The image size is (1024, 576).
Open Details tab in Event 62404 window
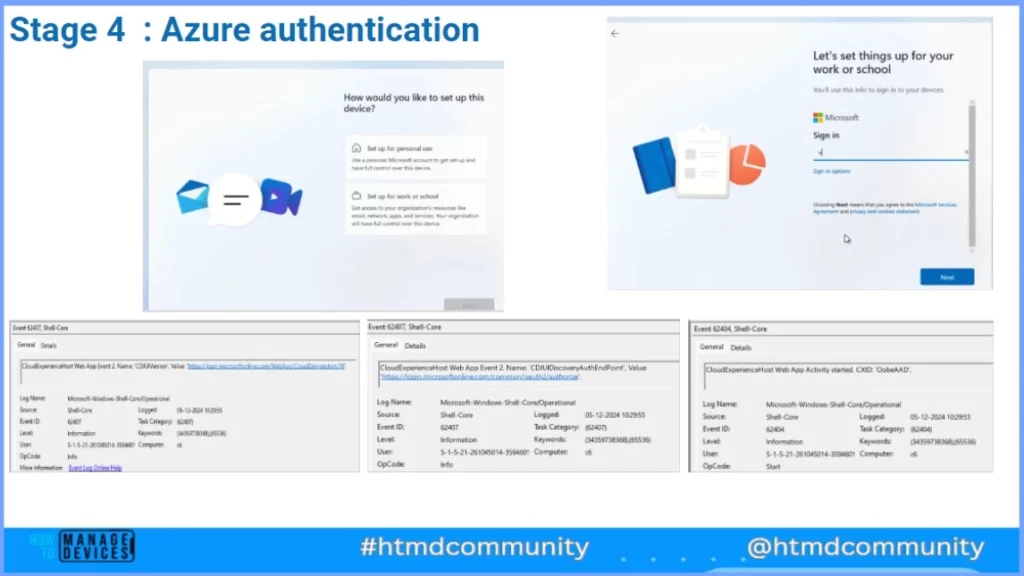tap(741, 347)
